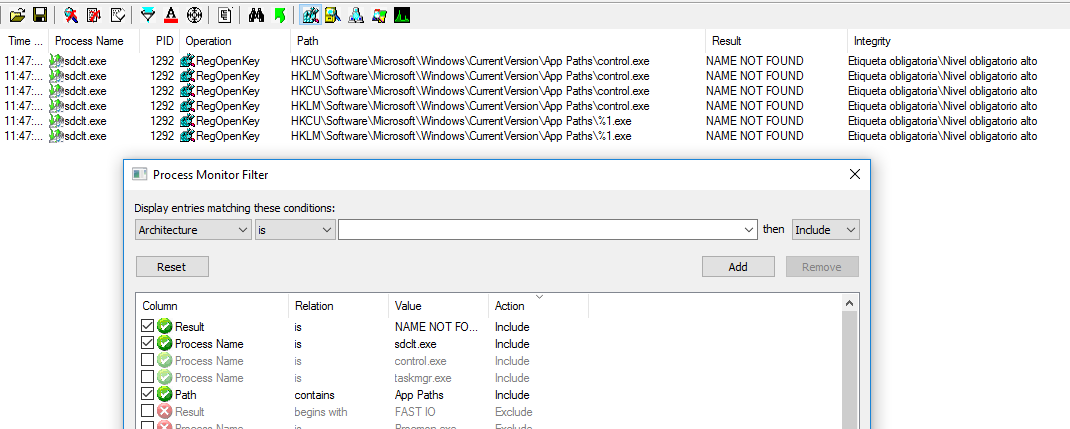Click the RegOpenKey registry icon in first event row
Viewport: 1070px width, 429px height.
pyautogui.click(x=187, y=61)
